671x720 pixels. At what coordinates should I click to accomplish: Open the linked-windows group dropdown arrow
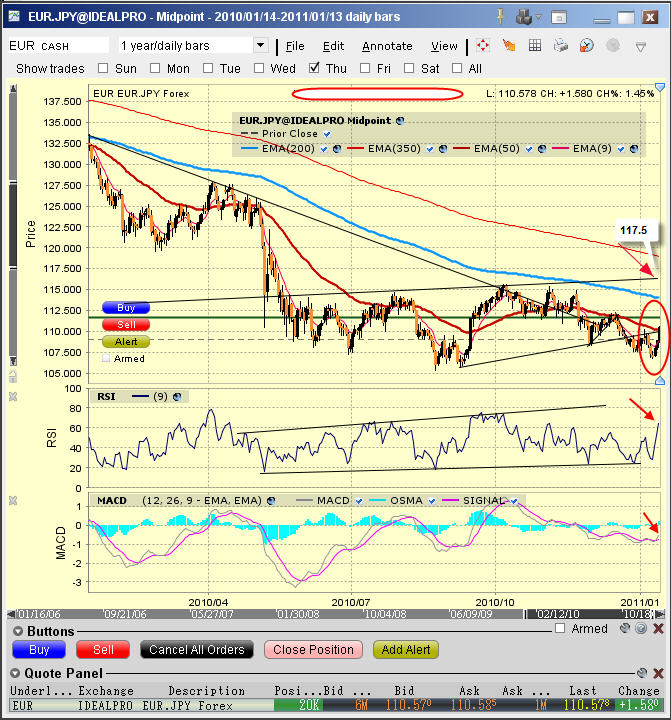click(538, 17)
